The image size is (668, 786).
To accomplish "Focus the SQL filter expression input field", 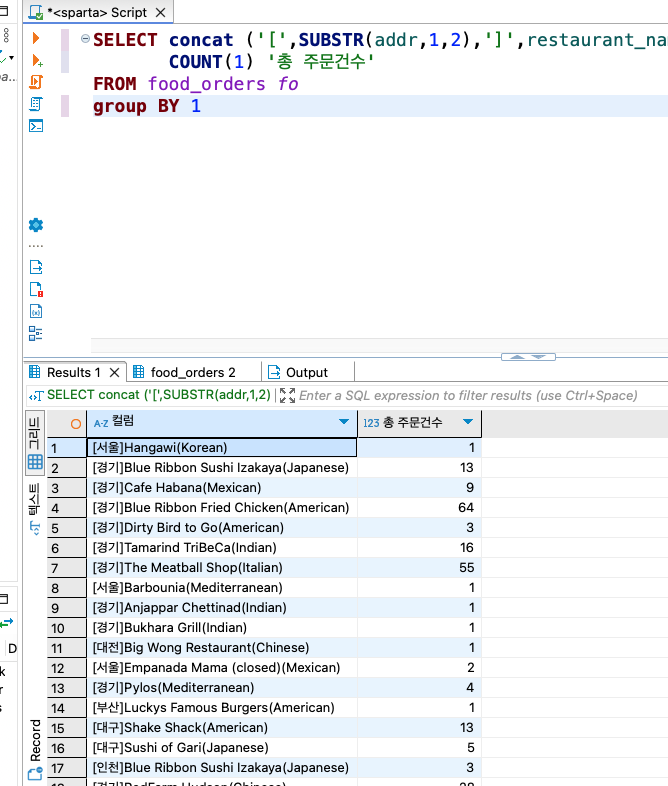I will click(468, 396).
